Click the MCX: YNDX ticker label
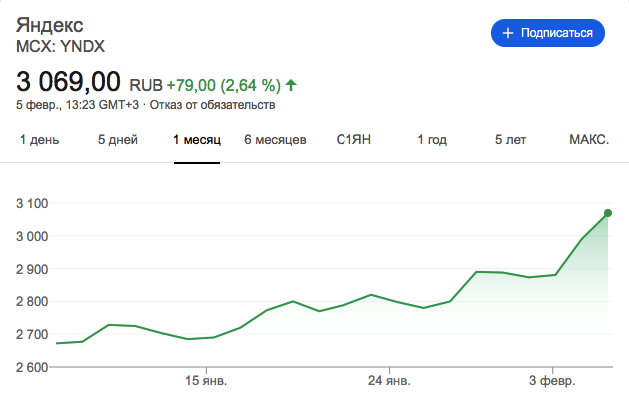Image resolution: width=629 pixels, height=398 pixels. [60, 47]
